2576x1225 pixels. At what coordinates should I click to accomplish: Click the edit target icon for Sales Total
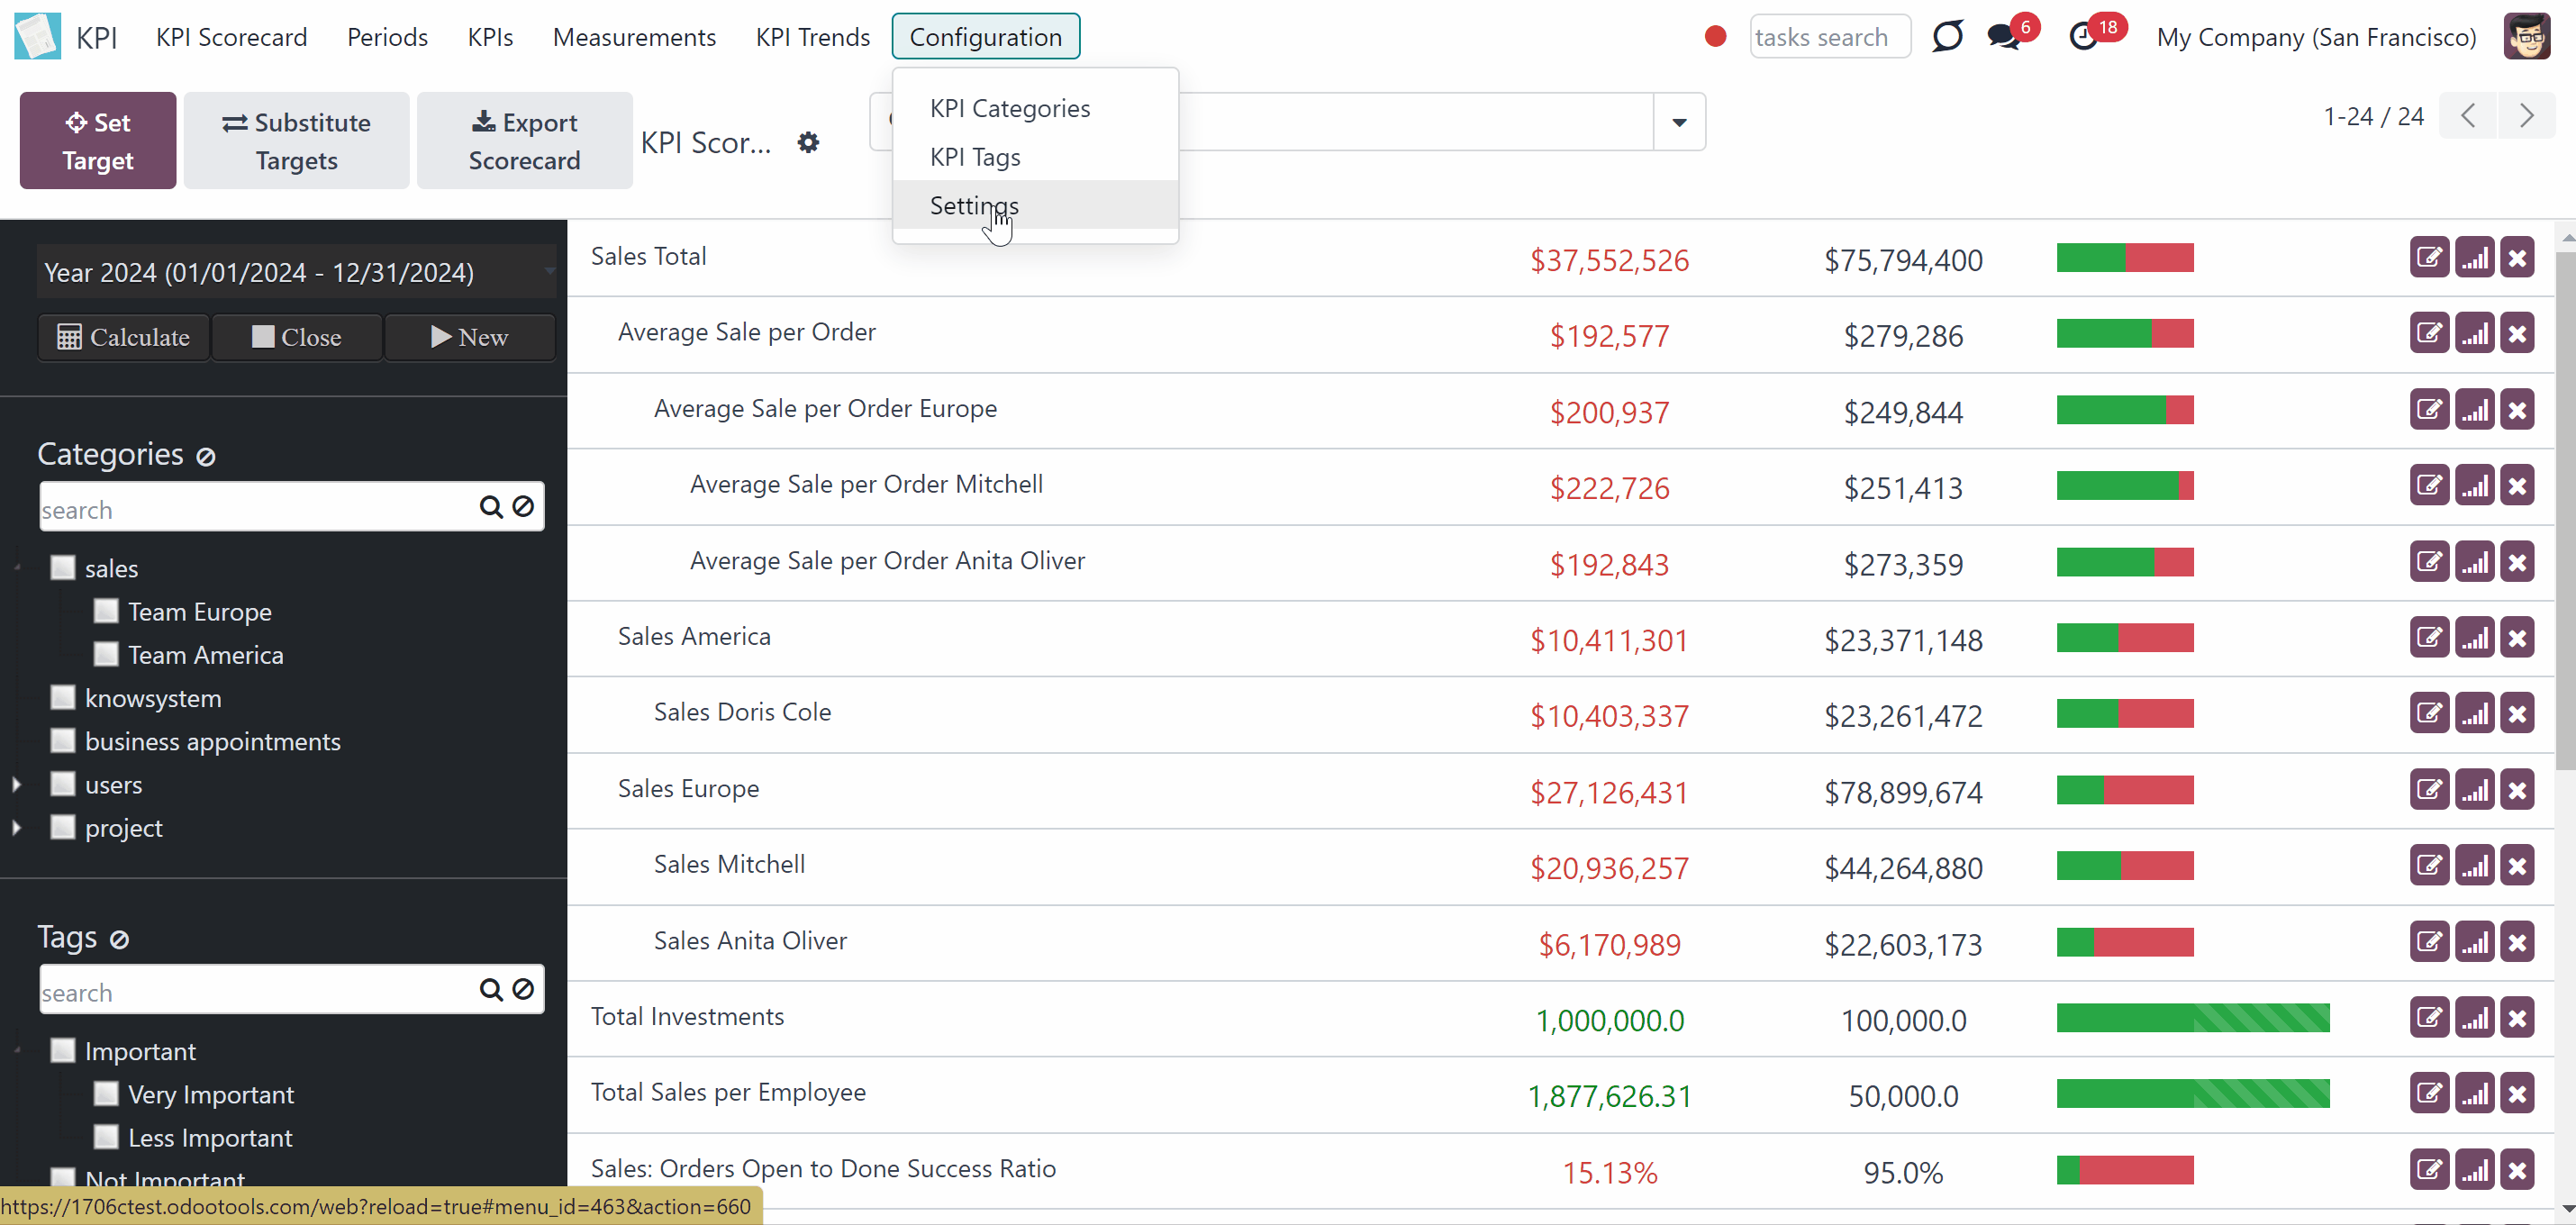2429,258
